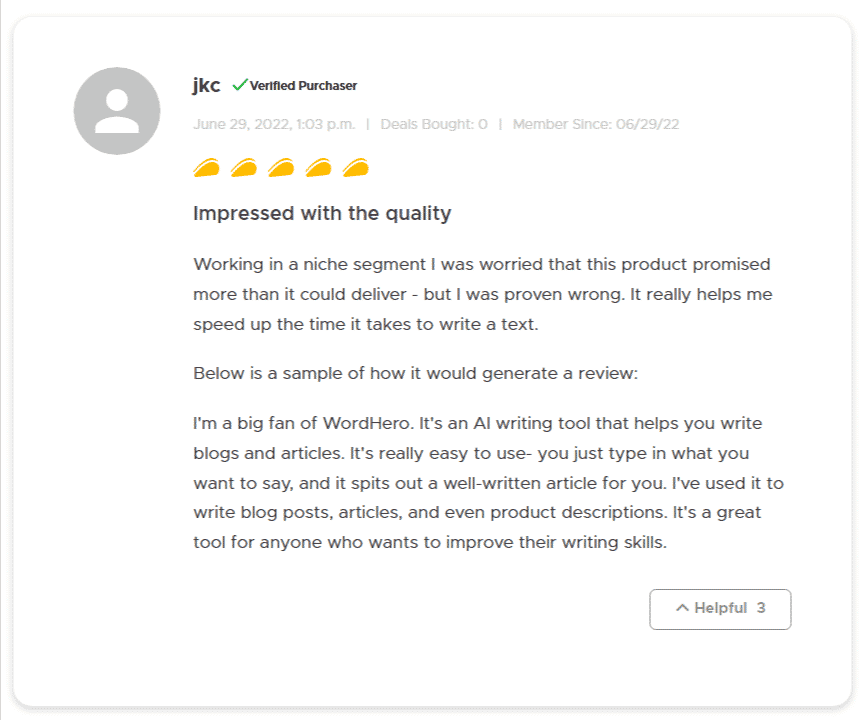
Task: Click the fifth taco rating icon
Action: 356,167
